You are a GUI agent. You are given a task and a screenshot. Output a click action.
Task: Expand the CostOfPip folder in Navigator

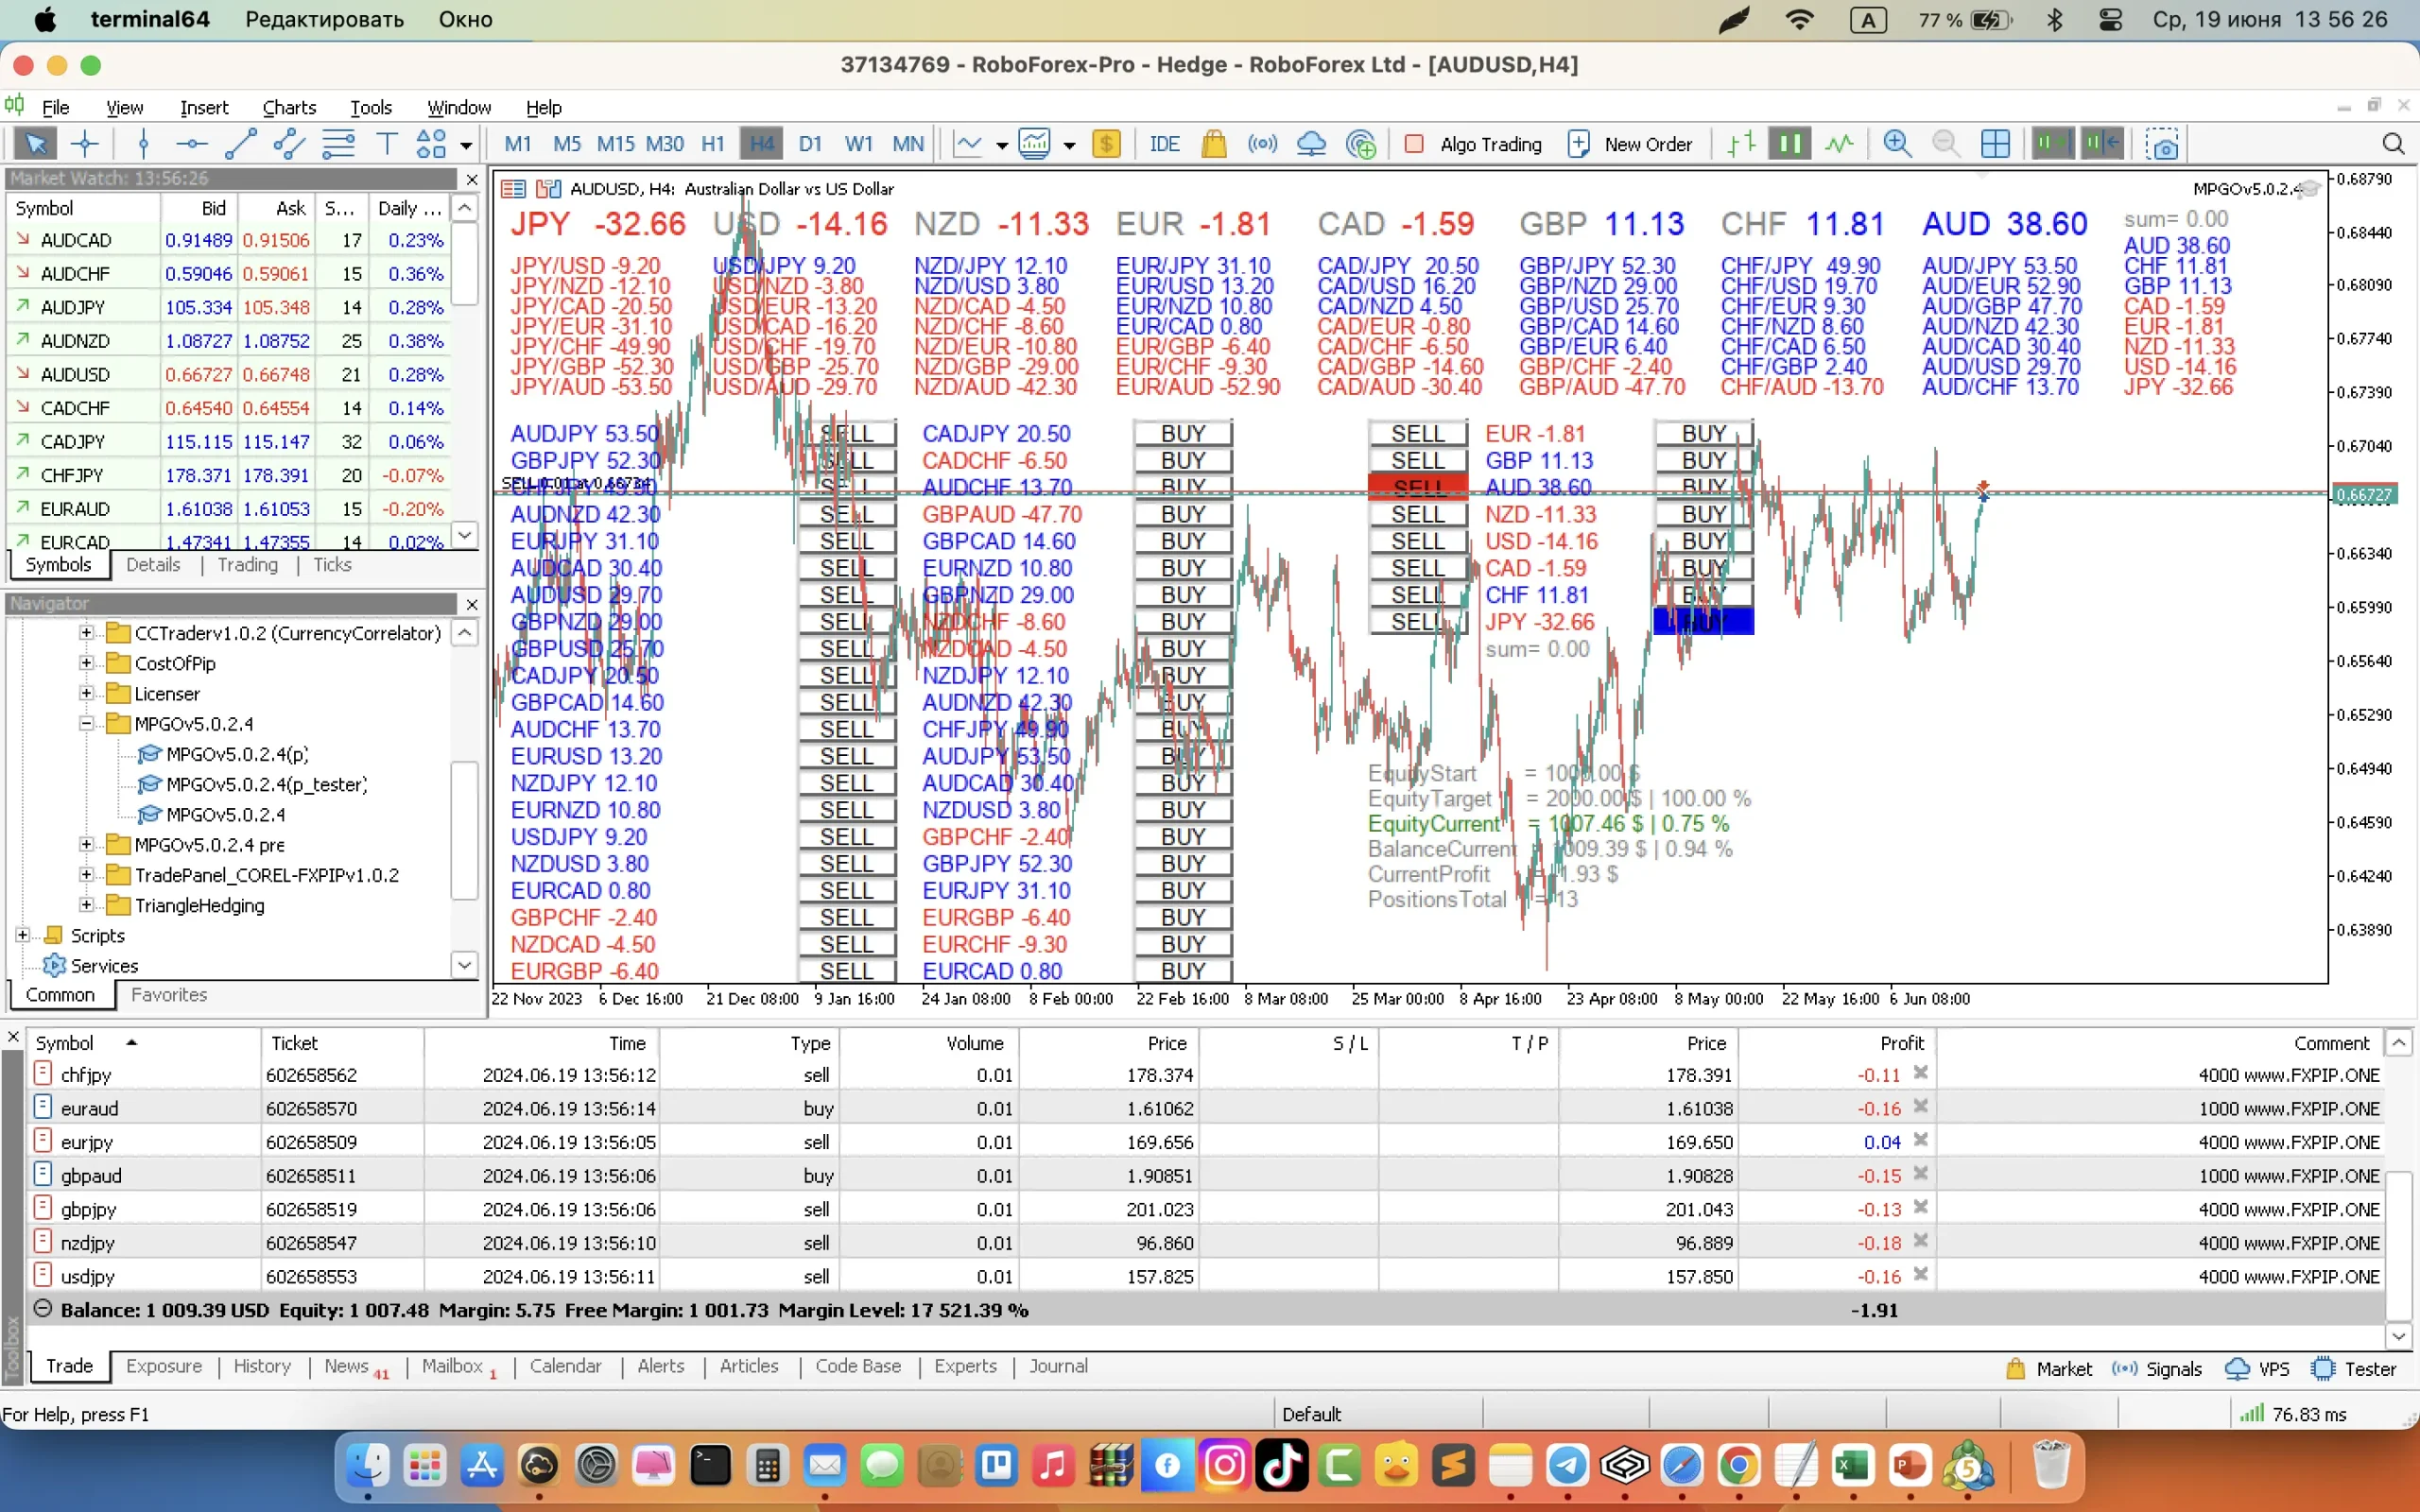(86, 663)
